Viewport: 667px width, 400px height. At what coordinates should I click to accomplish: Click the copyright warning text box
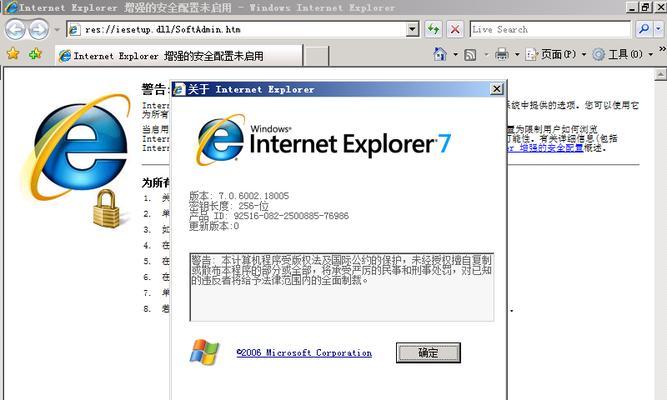tap(342, 287)
